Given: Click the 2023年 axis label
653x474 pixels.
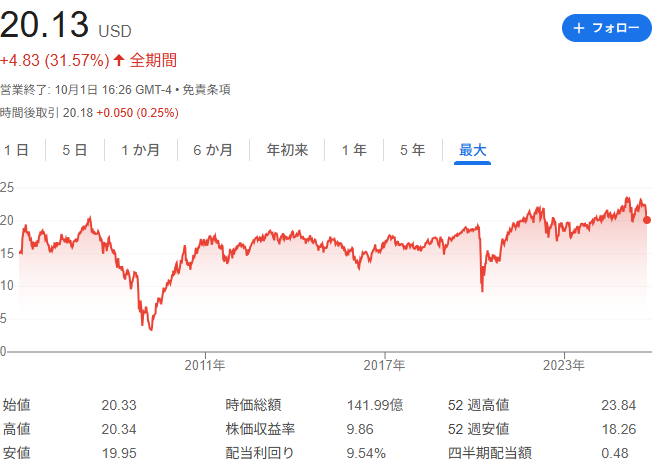Looking at the screenshot, I should 565,365.
